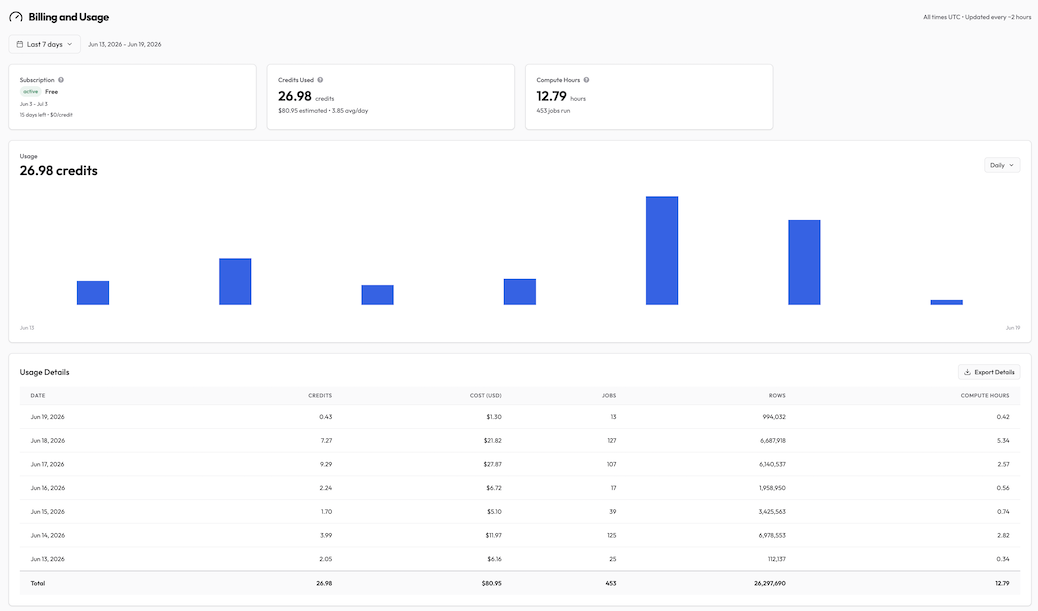Click the Credits Used info help icon
The image size is (1038, 611).
click(x=320, y=80)
